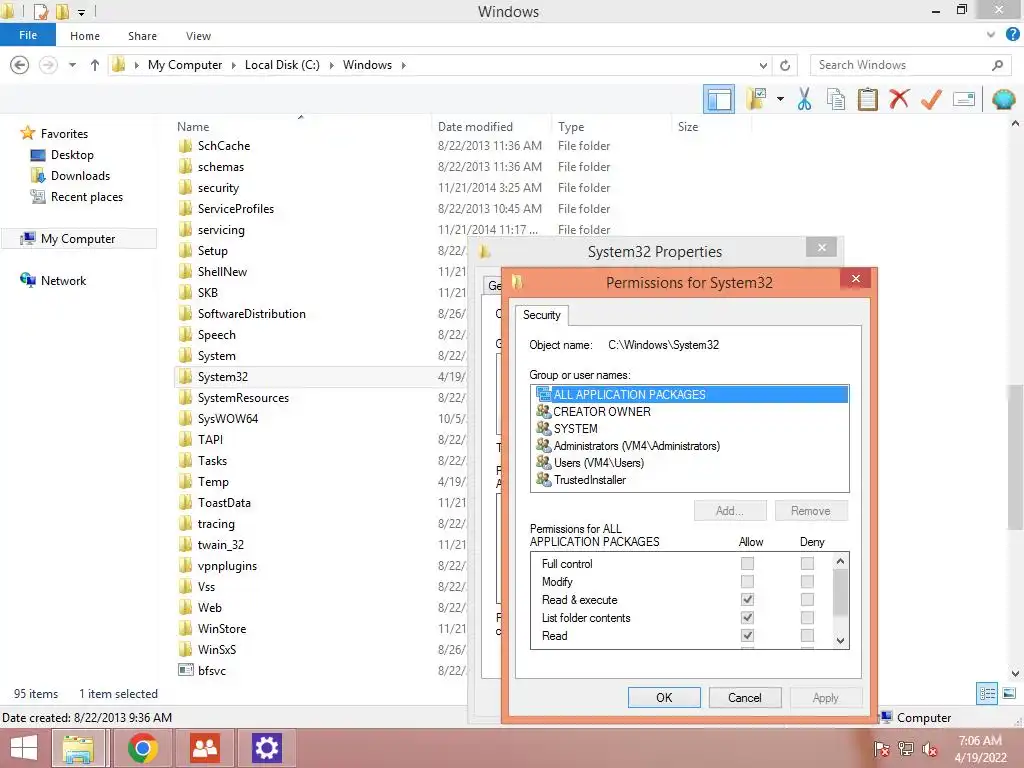The image size is (1024, 768).
Task: Click the teal shell icon in toolbar
Action: [1004, 99]
